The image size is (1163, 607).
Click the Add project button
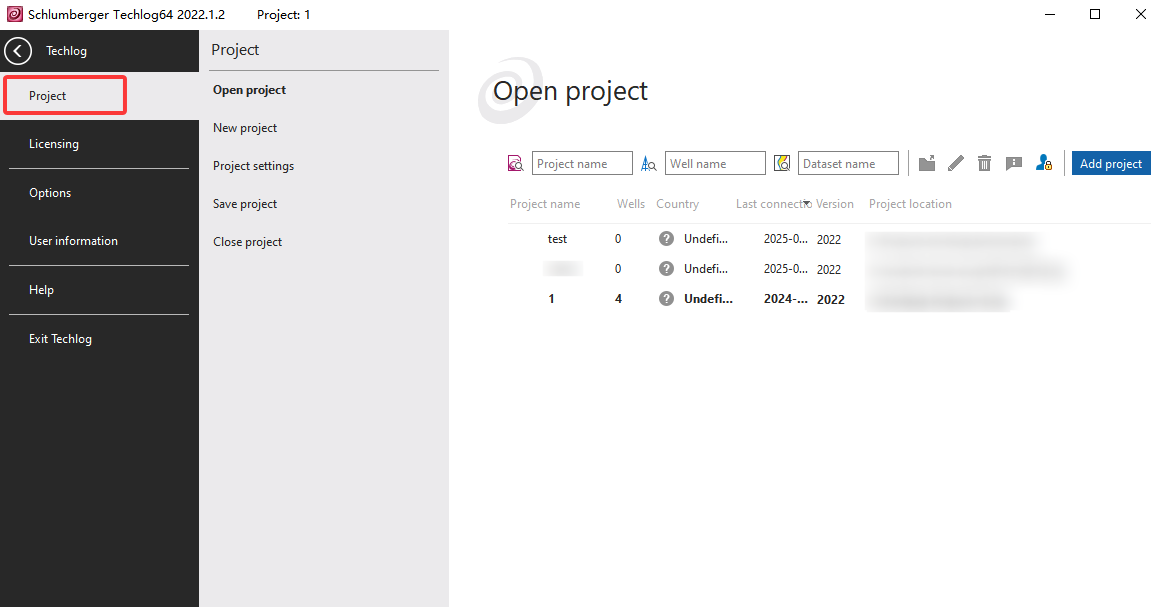pyautogui.click(x=1110, y=163)
